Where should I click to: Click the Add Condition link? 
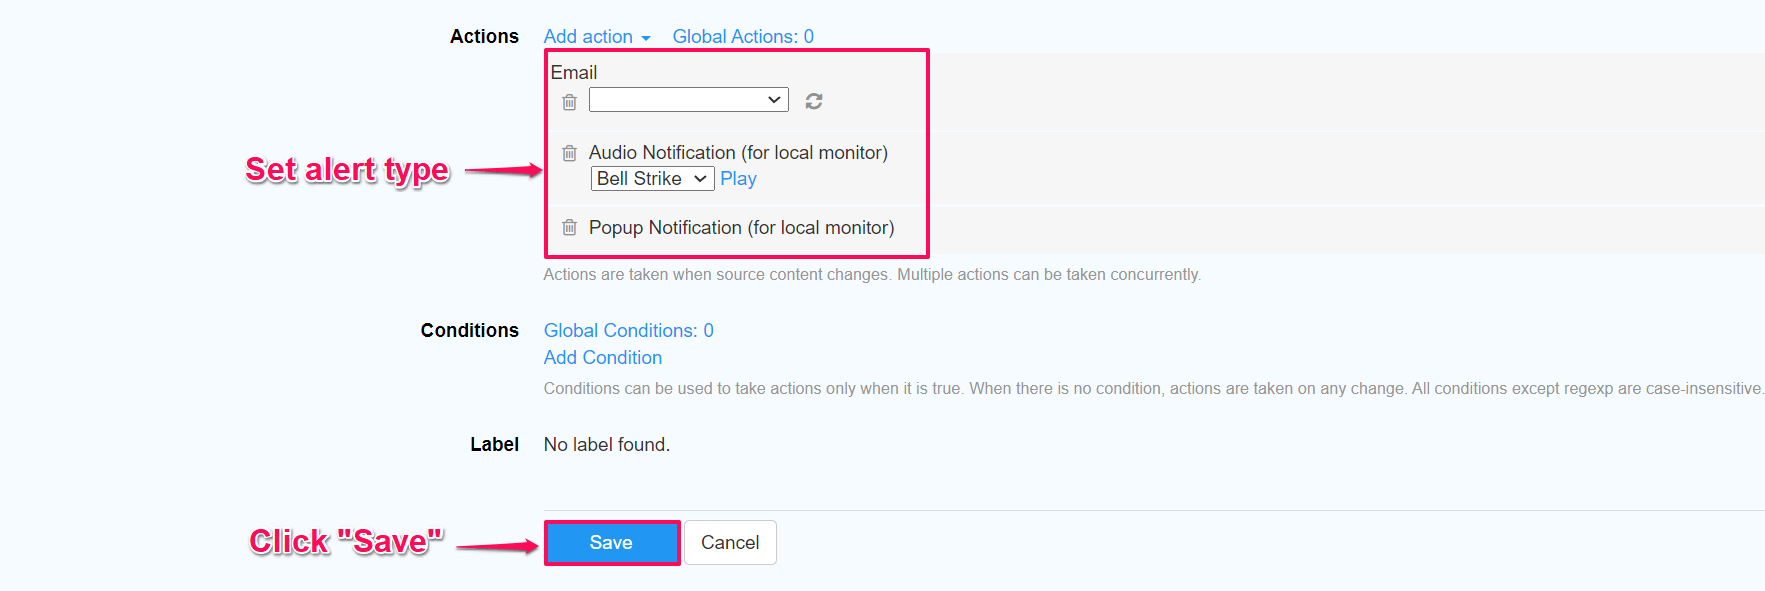(602, 358)
